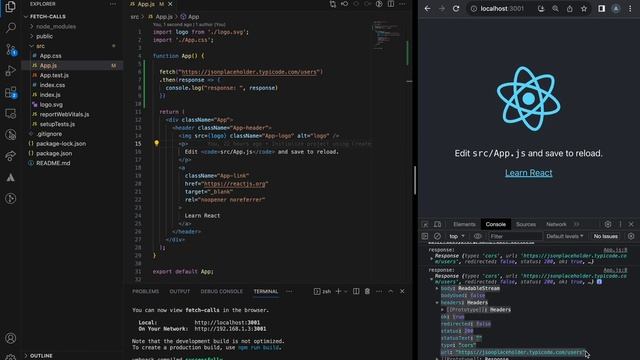The height and width of the screenshot is (360, 640).
Task: Bookmark the page with the star icon
Action: 584,9
